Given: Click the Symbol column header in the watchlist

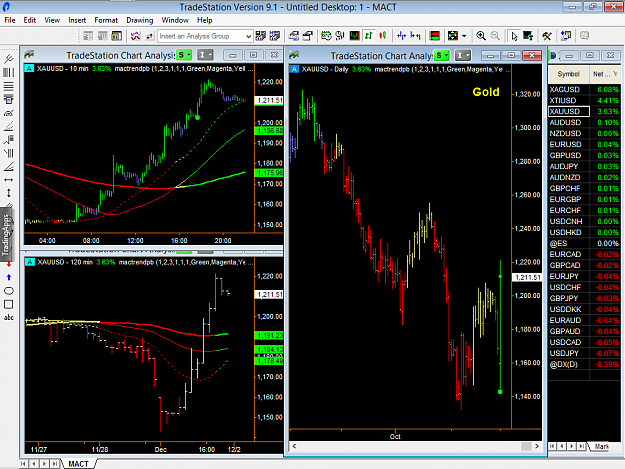Looking at the screenshot, I should pyautogui.click(x=568, y=74).
